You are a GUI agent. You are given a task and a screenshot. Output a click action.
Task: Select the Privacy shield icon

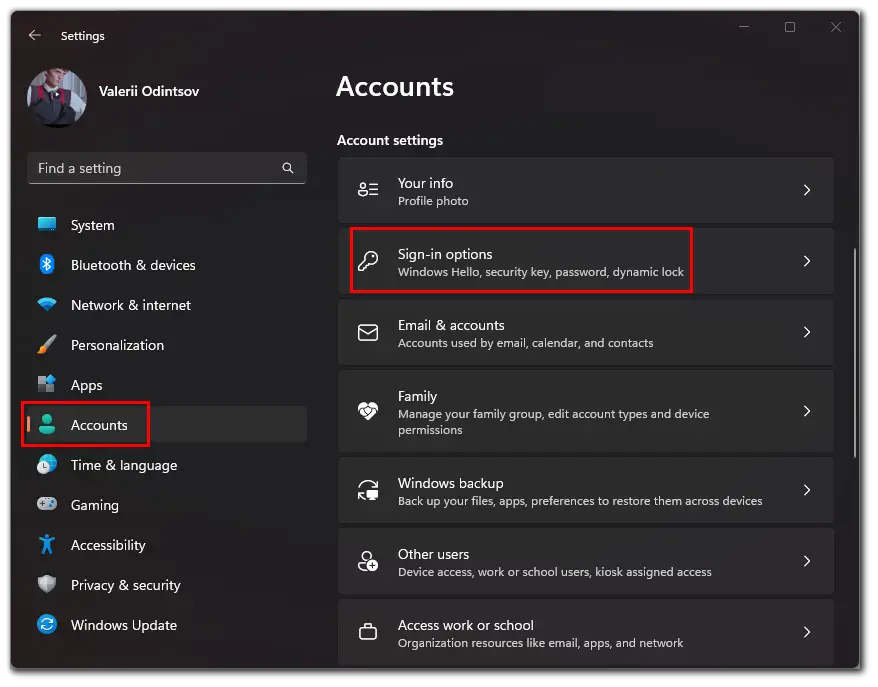pos(47,584)
